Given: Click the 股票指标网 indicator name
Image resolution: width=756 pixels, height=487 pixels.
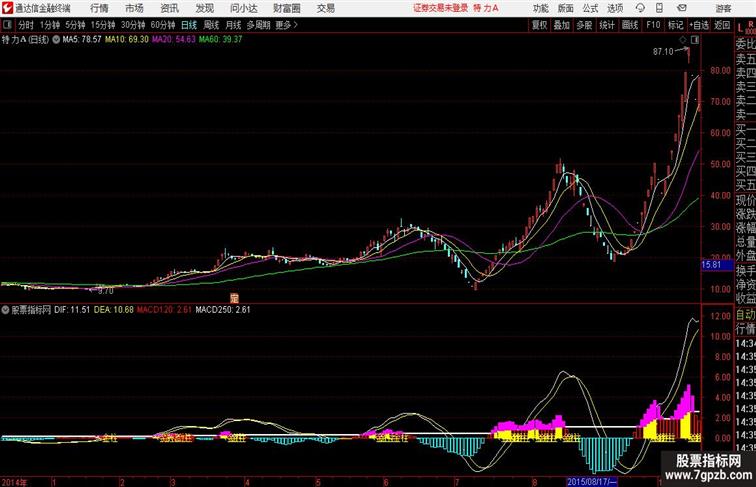Looking at the screenshot, I should (x=31, y=310).
